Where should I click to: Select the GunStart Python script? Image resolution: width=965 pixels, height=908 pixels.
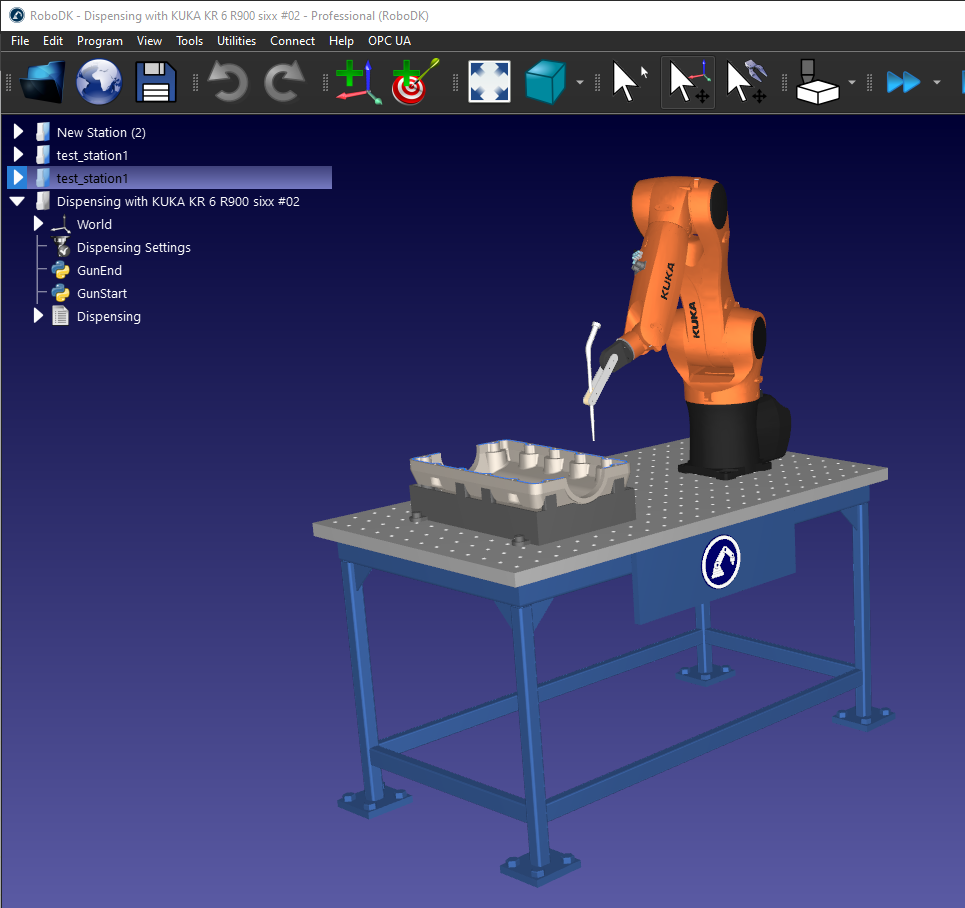[x=102, y=293]
